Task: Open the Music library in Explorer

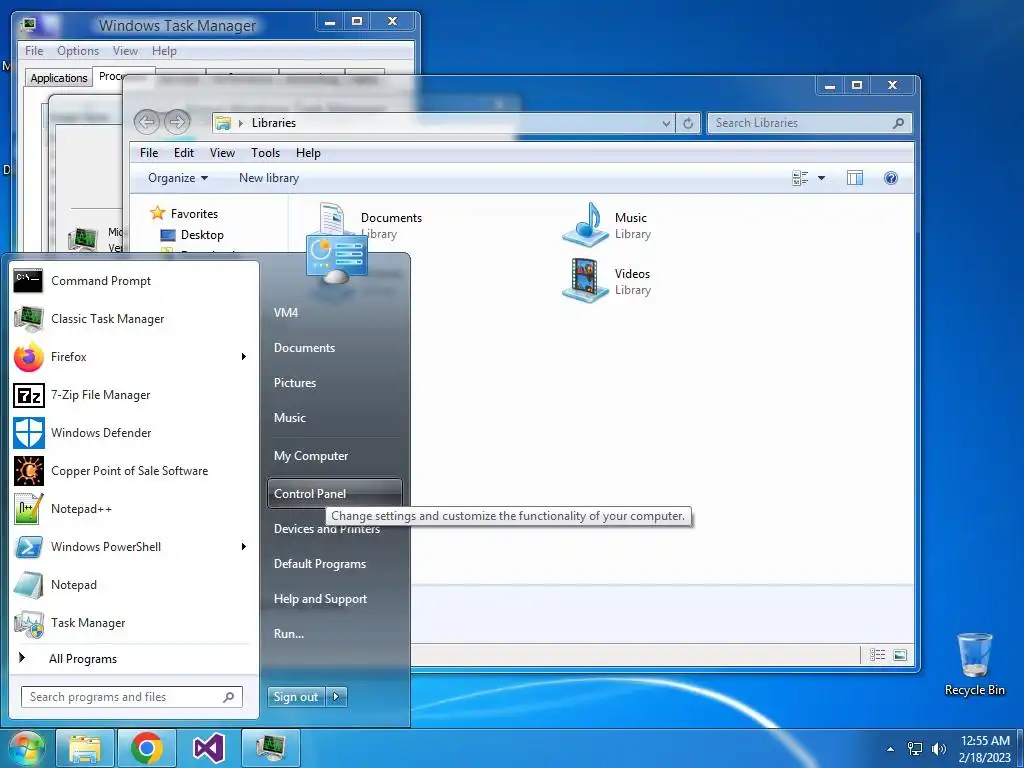Action: (607, 225)
